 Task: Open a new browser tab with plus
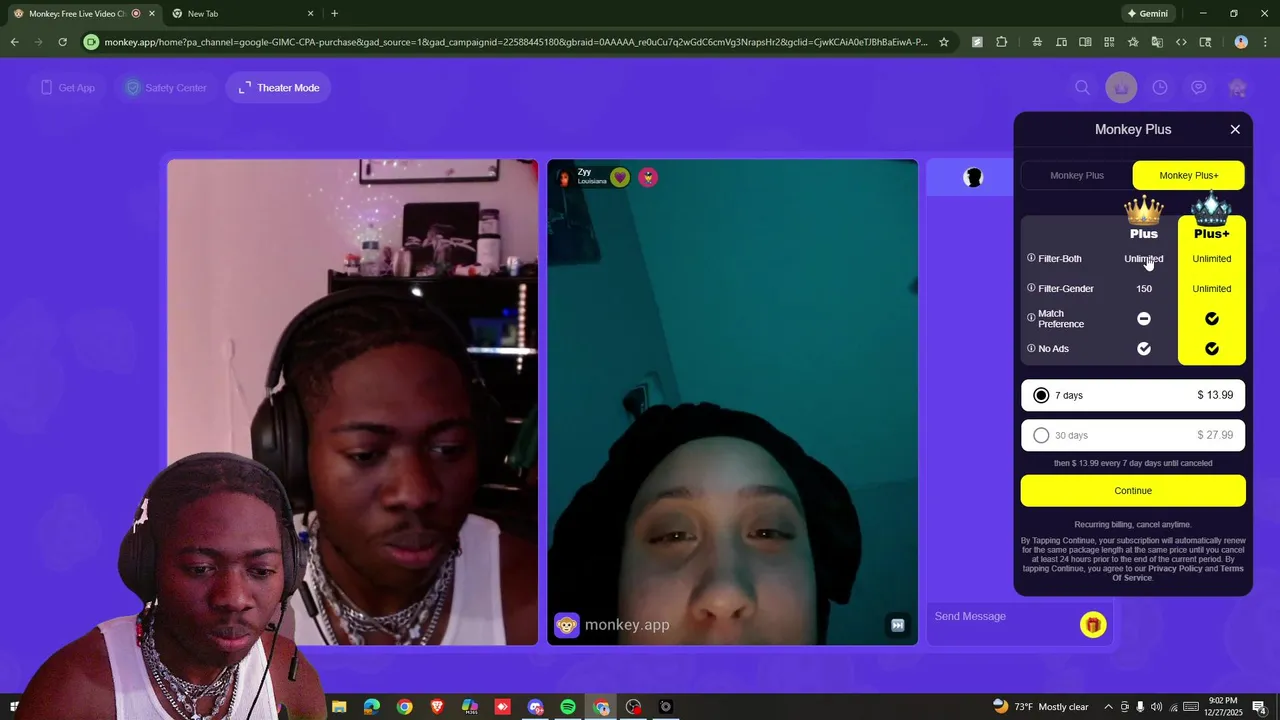(334, 14)
